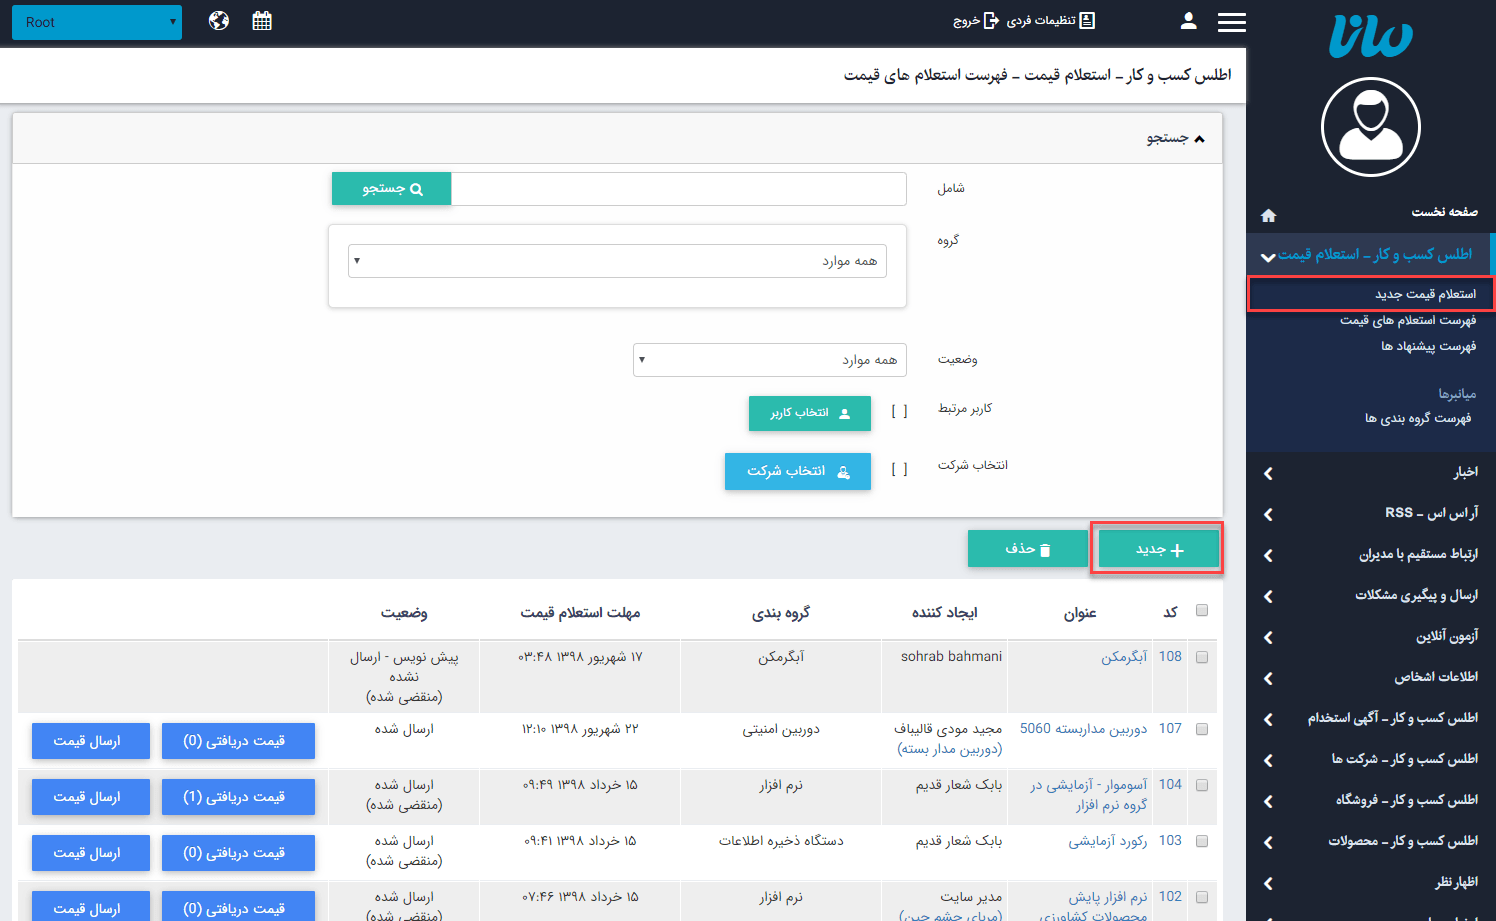1496x921 pixels.
Task: Click the home icon next to صفحه نخست
Action: [1268, 214]
